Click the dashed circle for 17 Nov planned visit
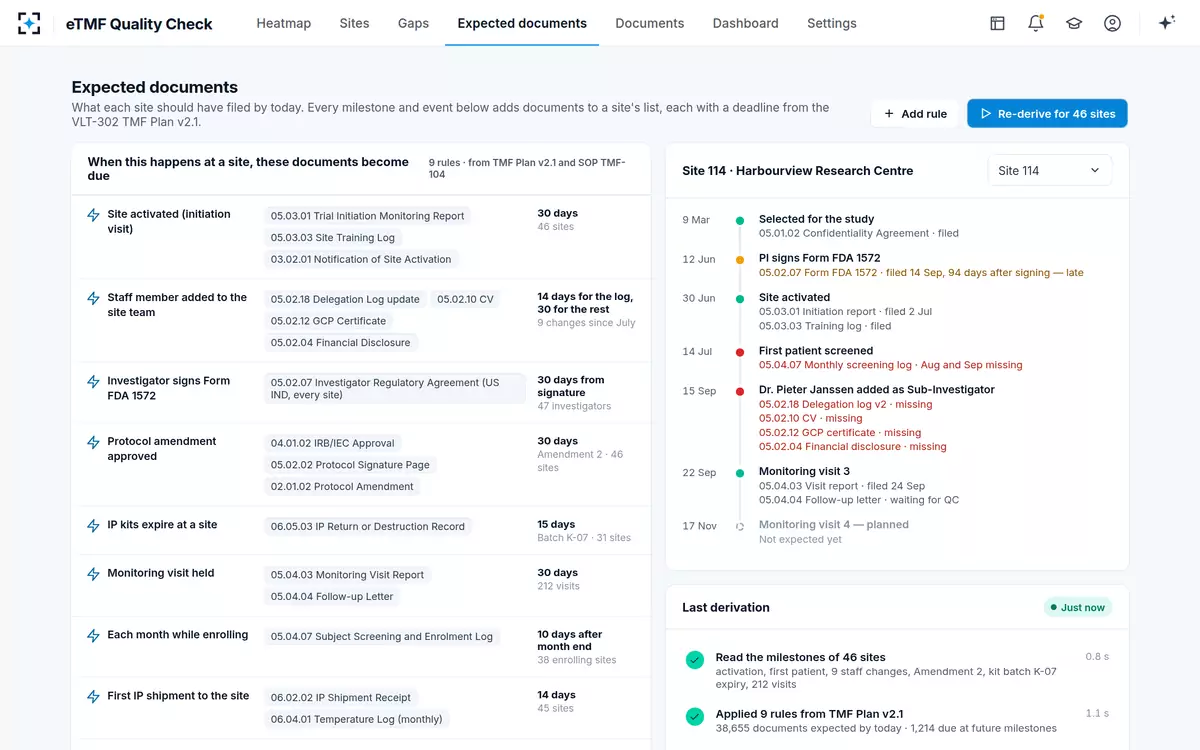 (740, 526)
